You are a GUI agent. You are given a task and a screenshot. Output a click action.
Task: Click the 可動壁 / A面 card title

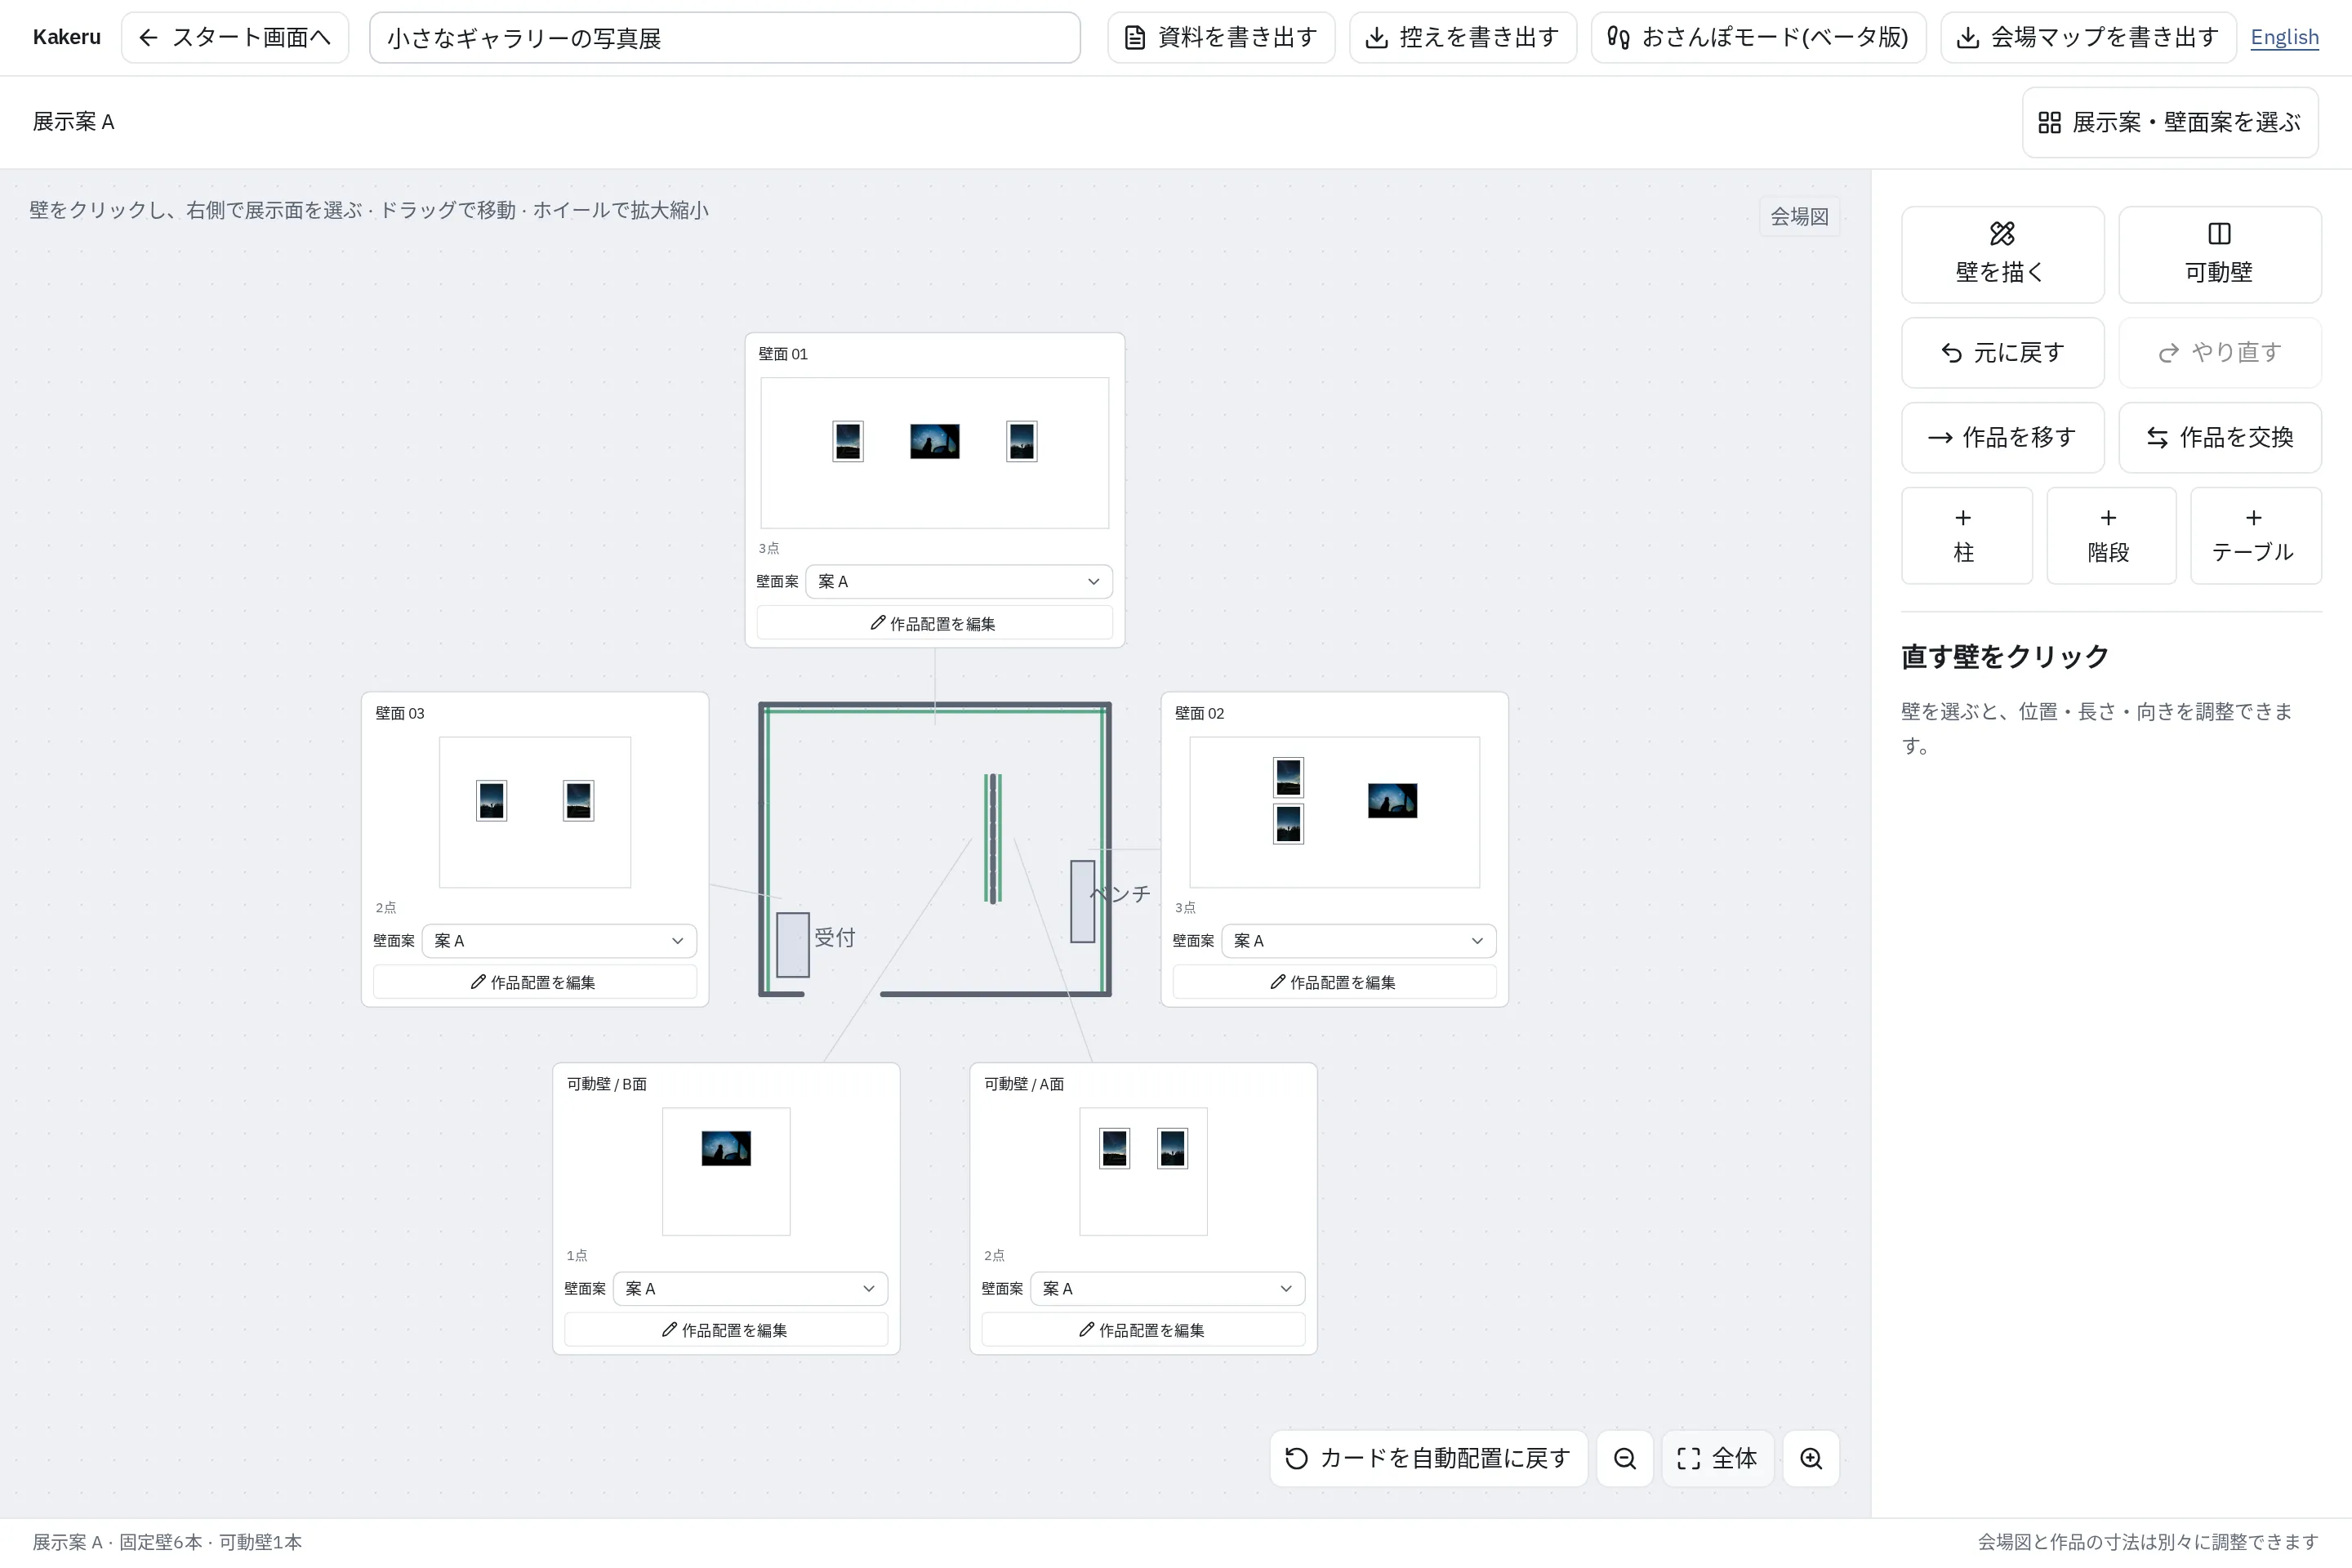tap(1024, 1084)
